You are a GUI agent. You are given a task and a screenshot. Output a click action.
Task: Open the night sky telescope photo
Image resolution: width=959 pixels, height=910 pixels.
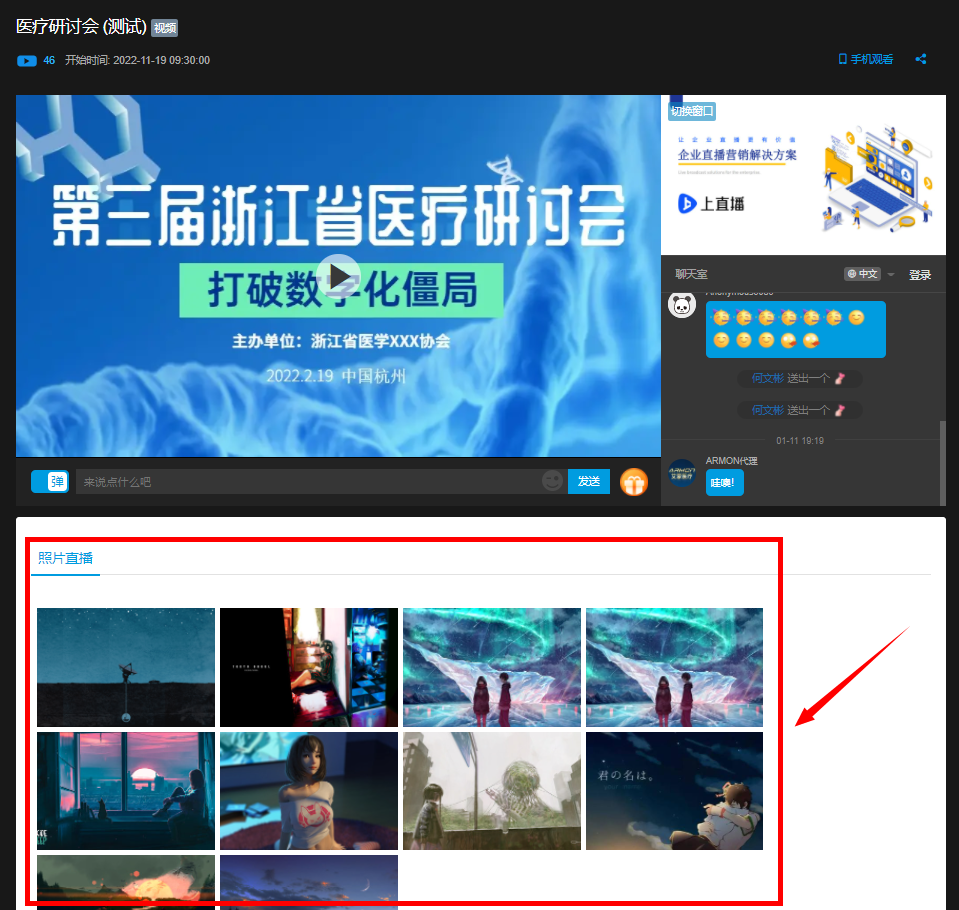tap(126, 667)
